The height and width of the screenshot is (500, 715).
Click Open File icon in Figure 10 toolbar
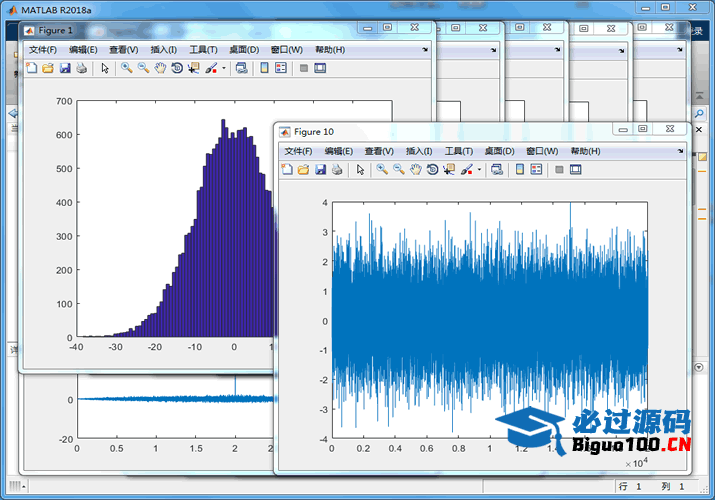pyautogui.click(x=303, y=170)
